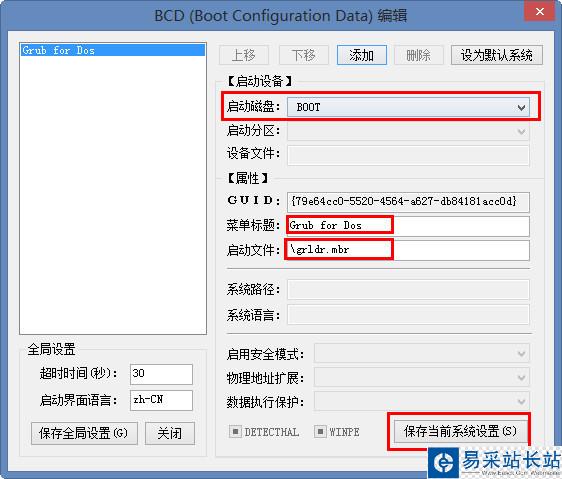This screenshot has height=479, width=562.
Task: Click the 删除 (delete) button
Action: (x=419, y=55)
